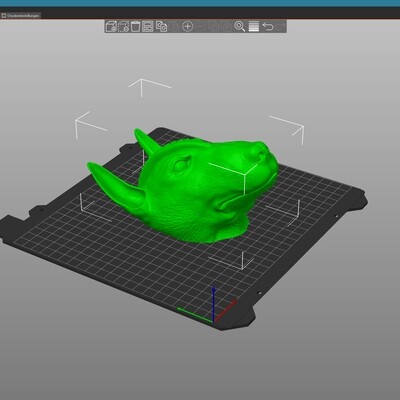Viewport: 400px width, 400px height.
Task: Click the Undo arrow icon
Action: point(268,26)
